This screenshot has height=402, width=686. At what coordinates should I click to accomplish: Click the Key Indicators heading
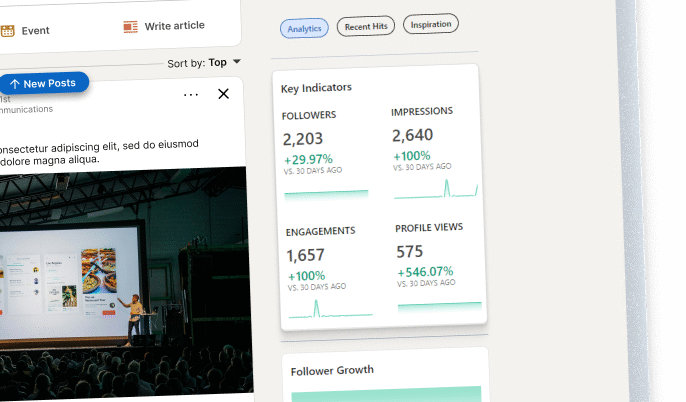pyautogui.click(x=316, y=88)
